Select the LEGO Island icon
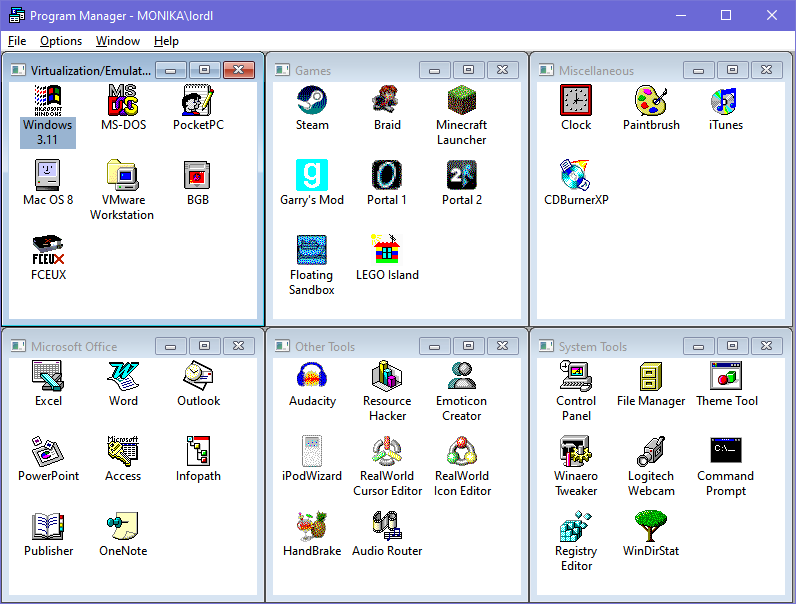The image size is (796, 604). [387, 250]
